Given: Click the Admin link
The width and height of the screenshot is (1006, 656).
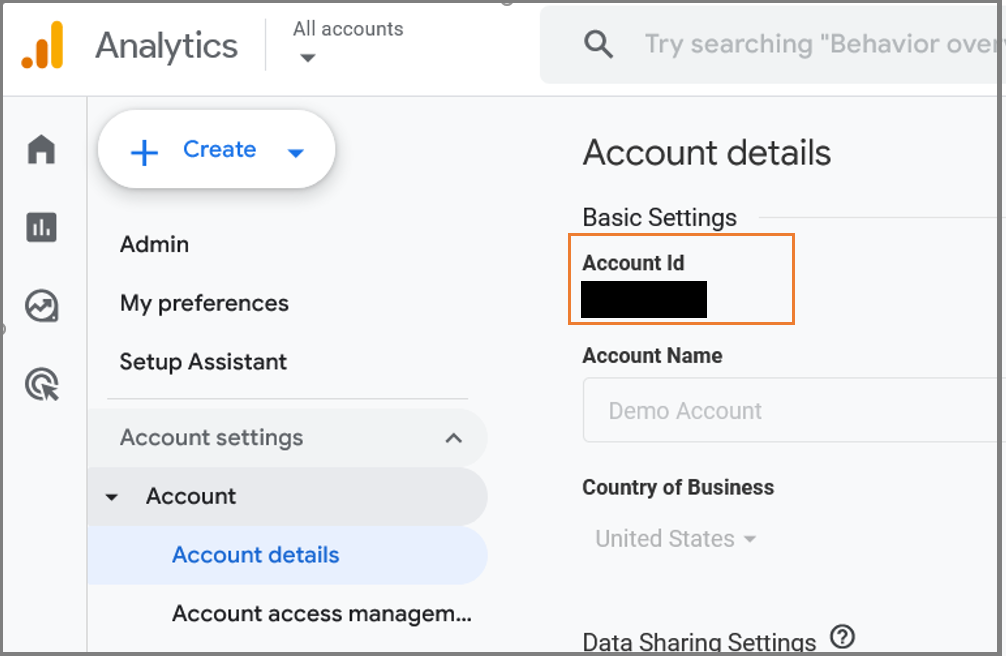Looking at the screenshot, I should (154, 244).
